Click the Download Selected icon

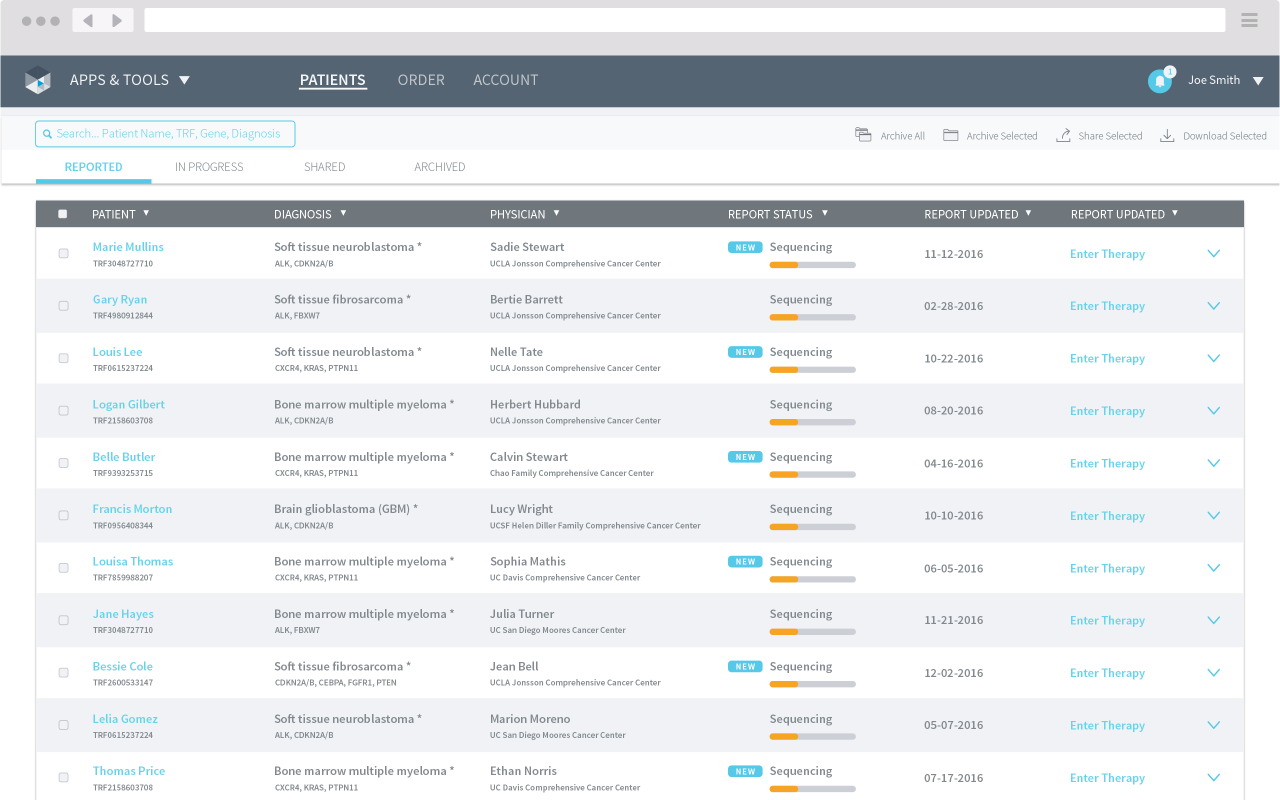coord(1167,135)
